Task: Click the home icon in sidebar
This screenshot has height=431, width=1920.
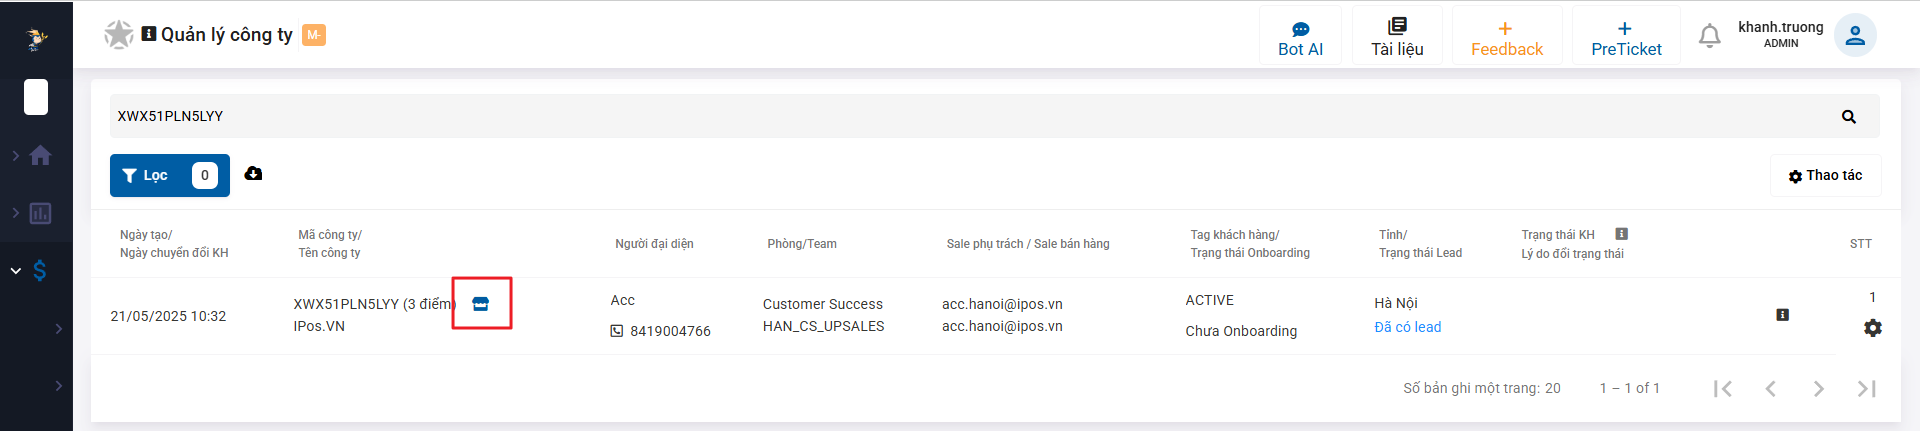Action: click(41, 155)
